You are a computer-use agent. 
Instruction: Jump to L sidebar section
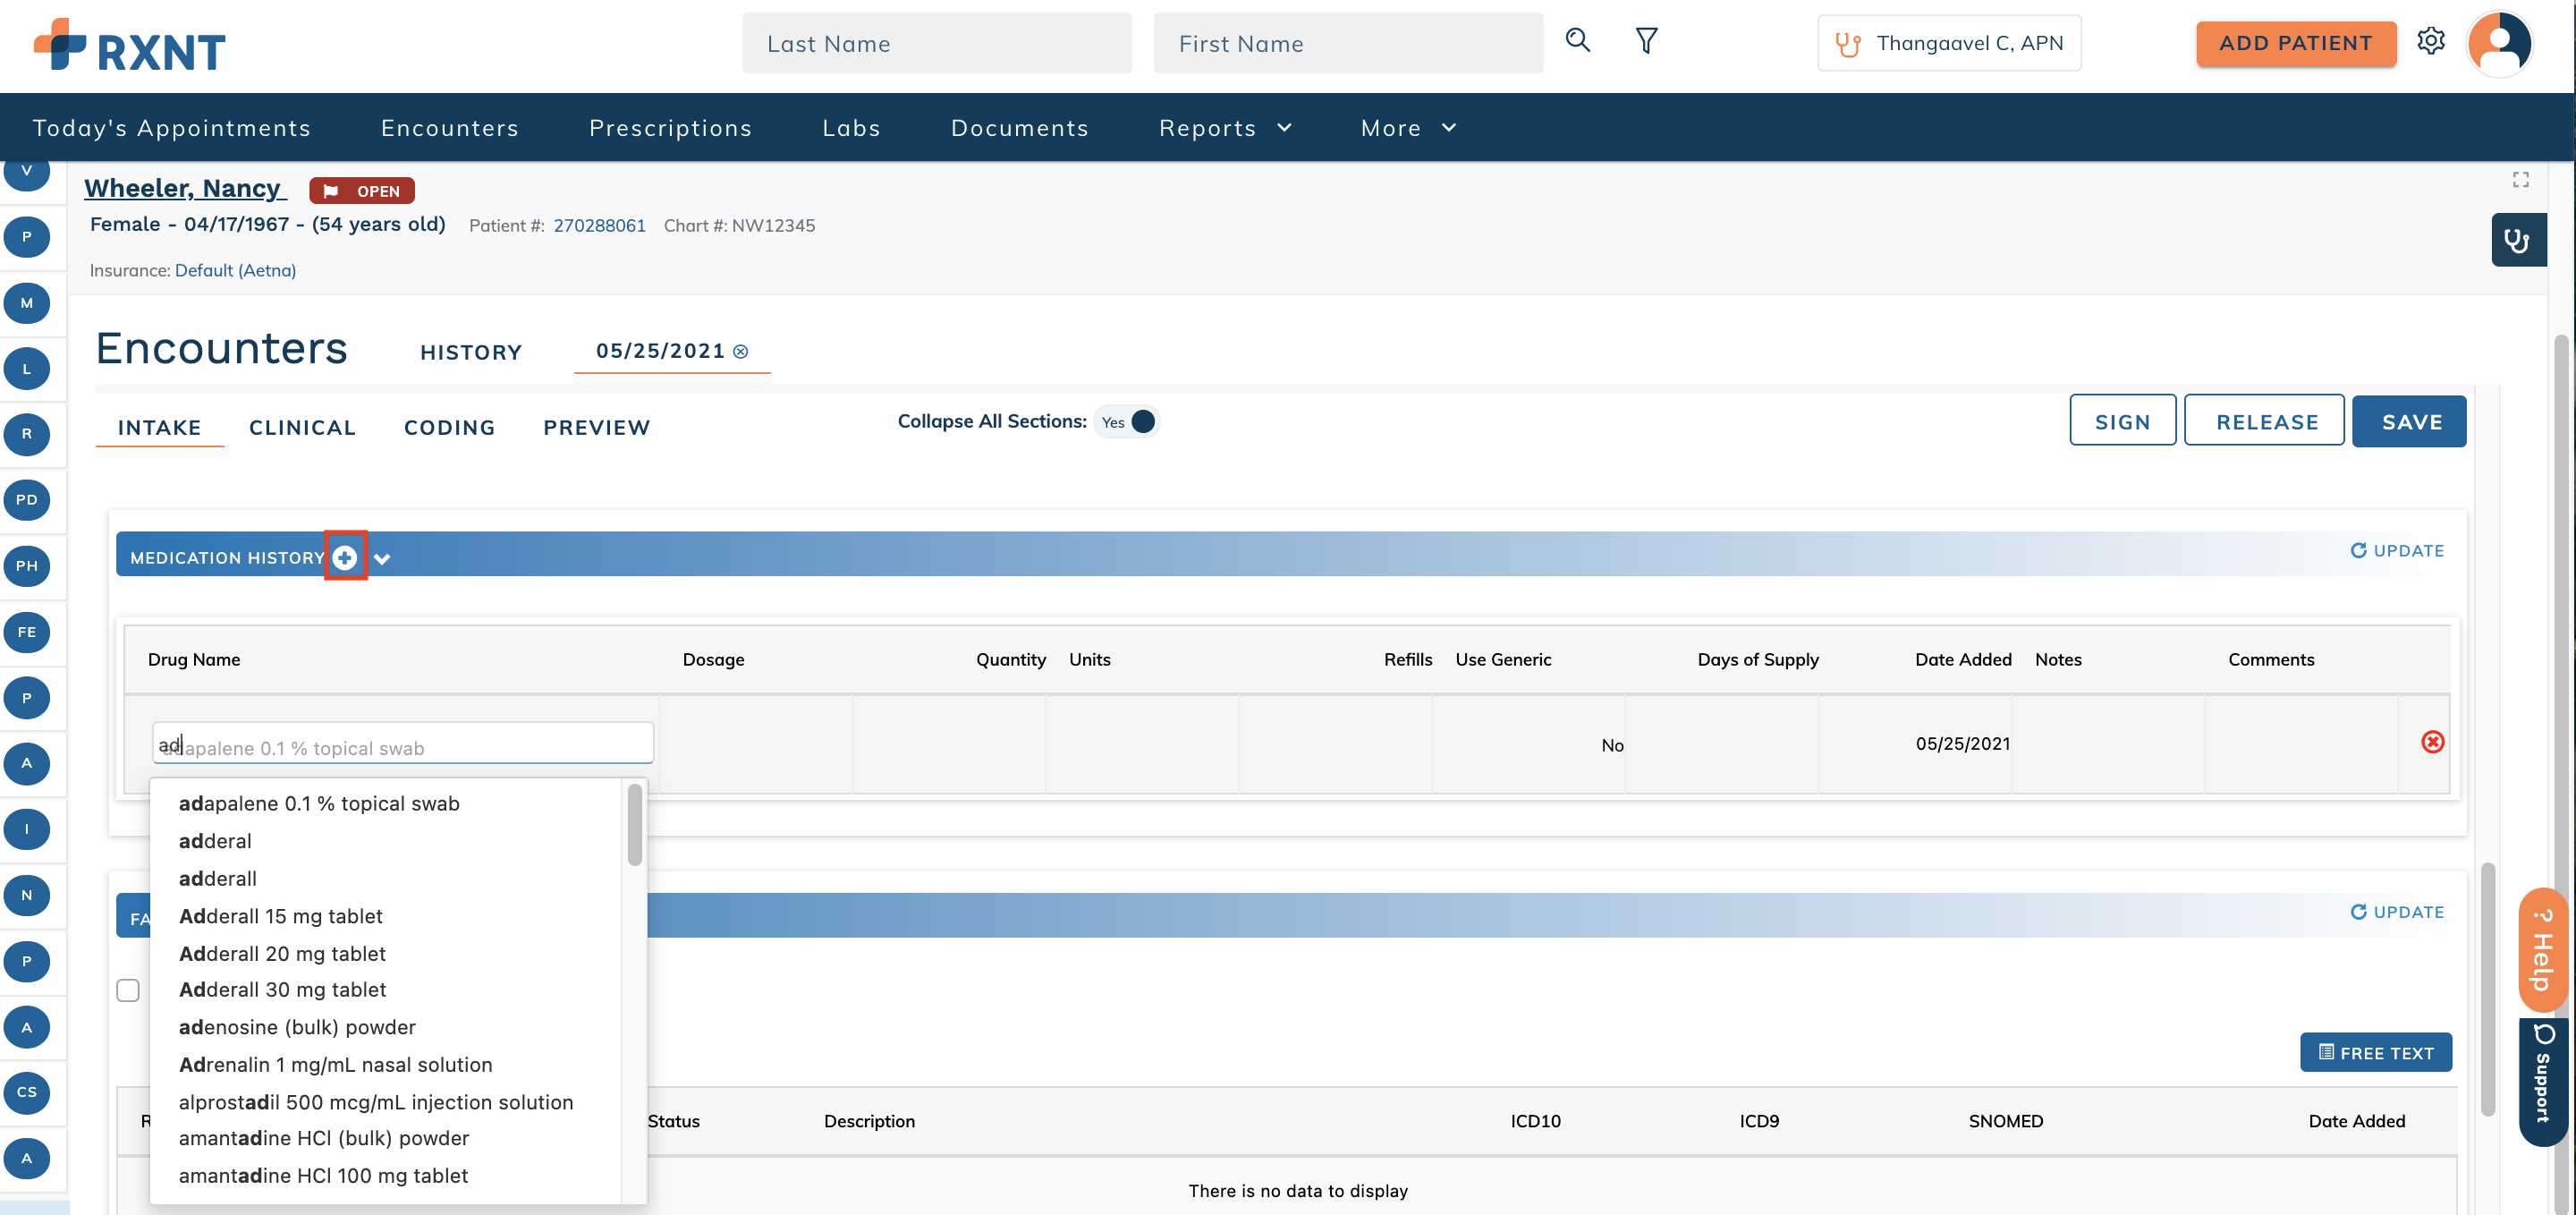pyautogui.click(x=27, y=369)
